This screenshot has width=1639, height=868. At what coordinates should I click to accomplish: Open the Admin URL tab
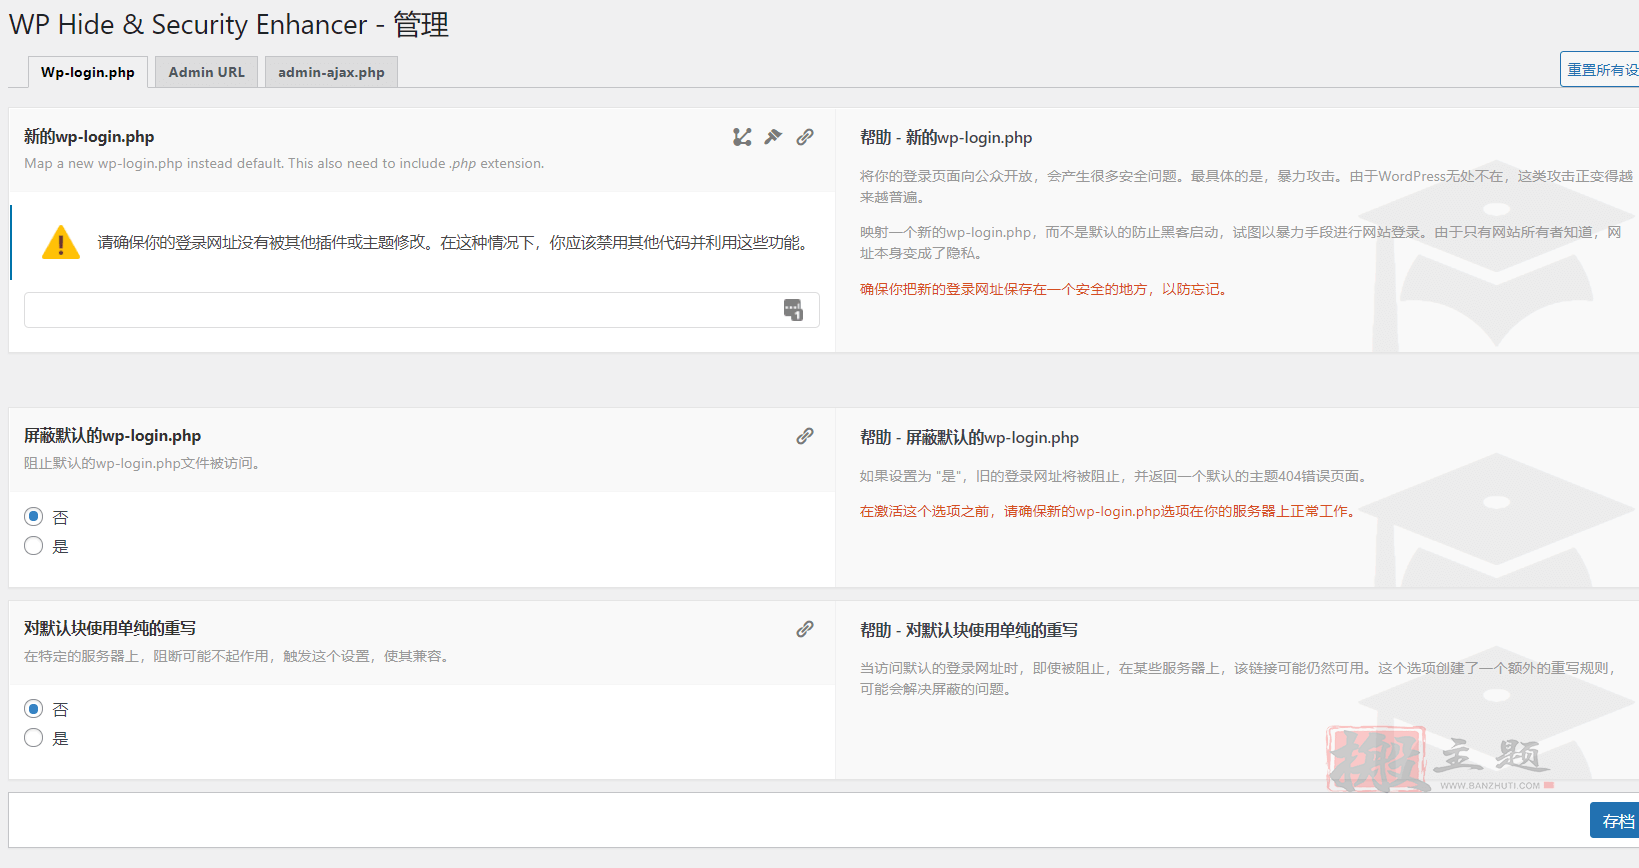206,72
